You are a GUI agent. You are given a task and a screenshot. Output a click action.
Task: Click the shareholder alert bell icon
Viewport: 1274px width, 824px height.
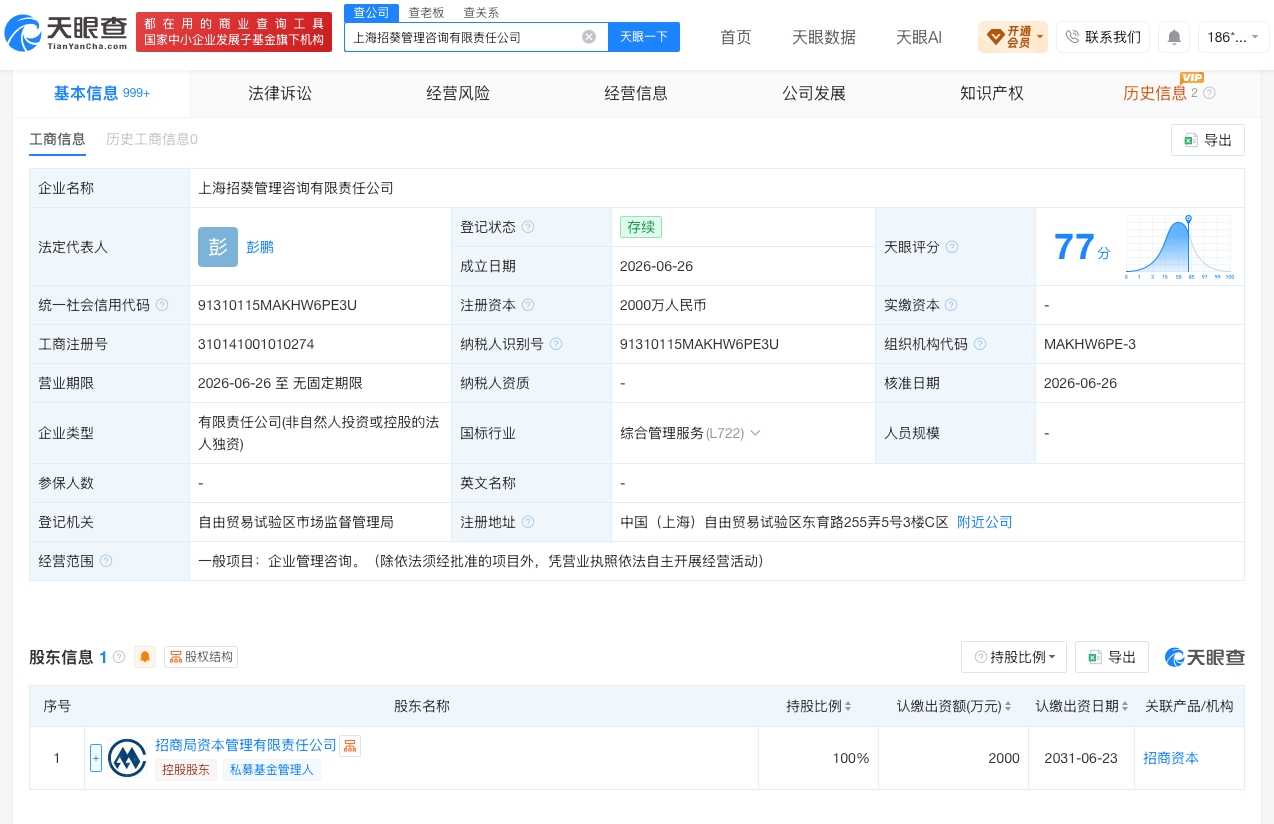click(x=145, y=657)
